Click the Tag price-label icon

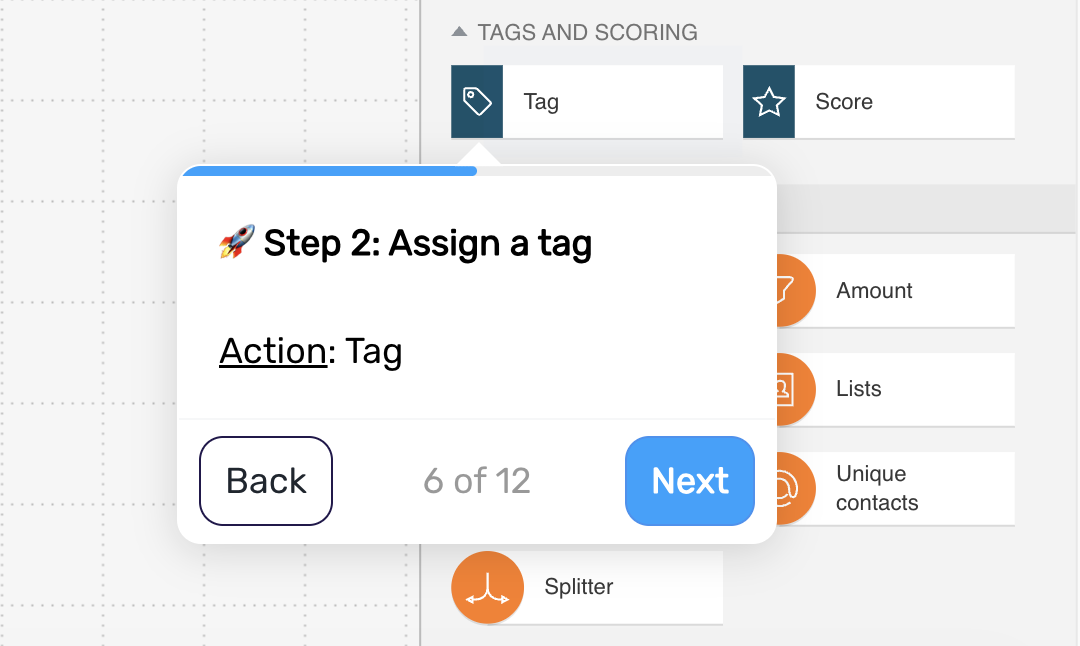click(477, 102)
